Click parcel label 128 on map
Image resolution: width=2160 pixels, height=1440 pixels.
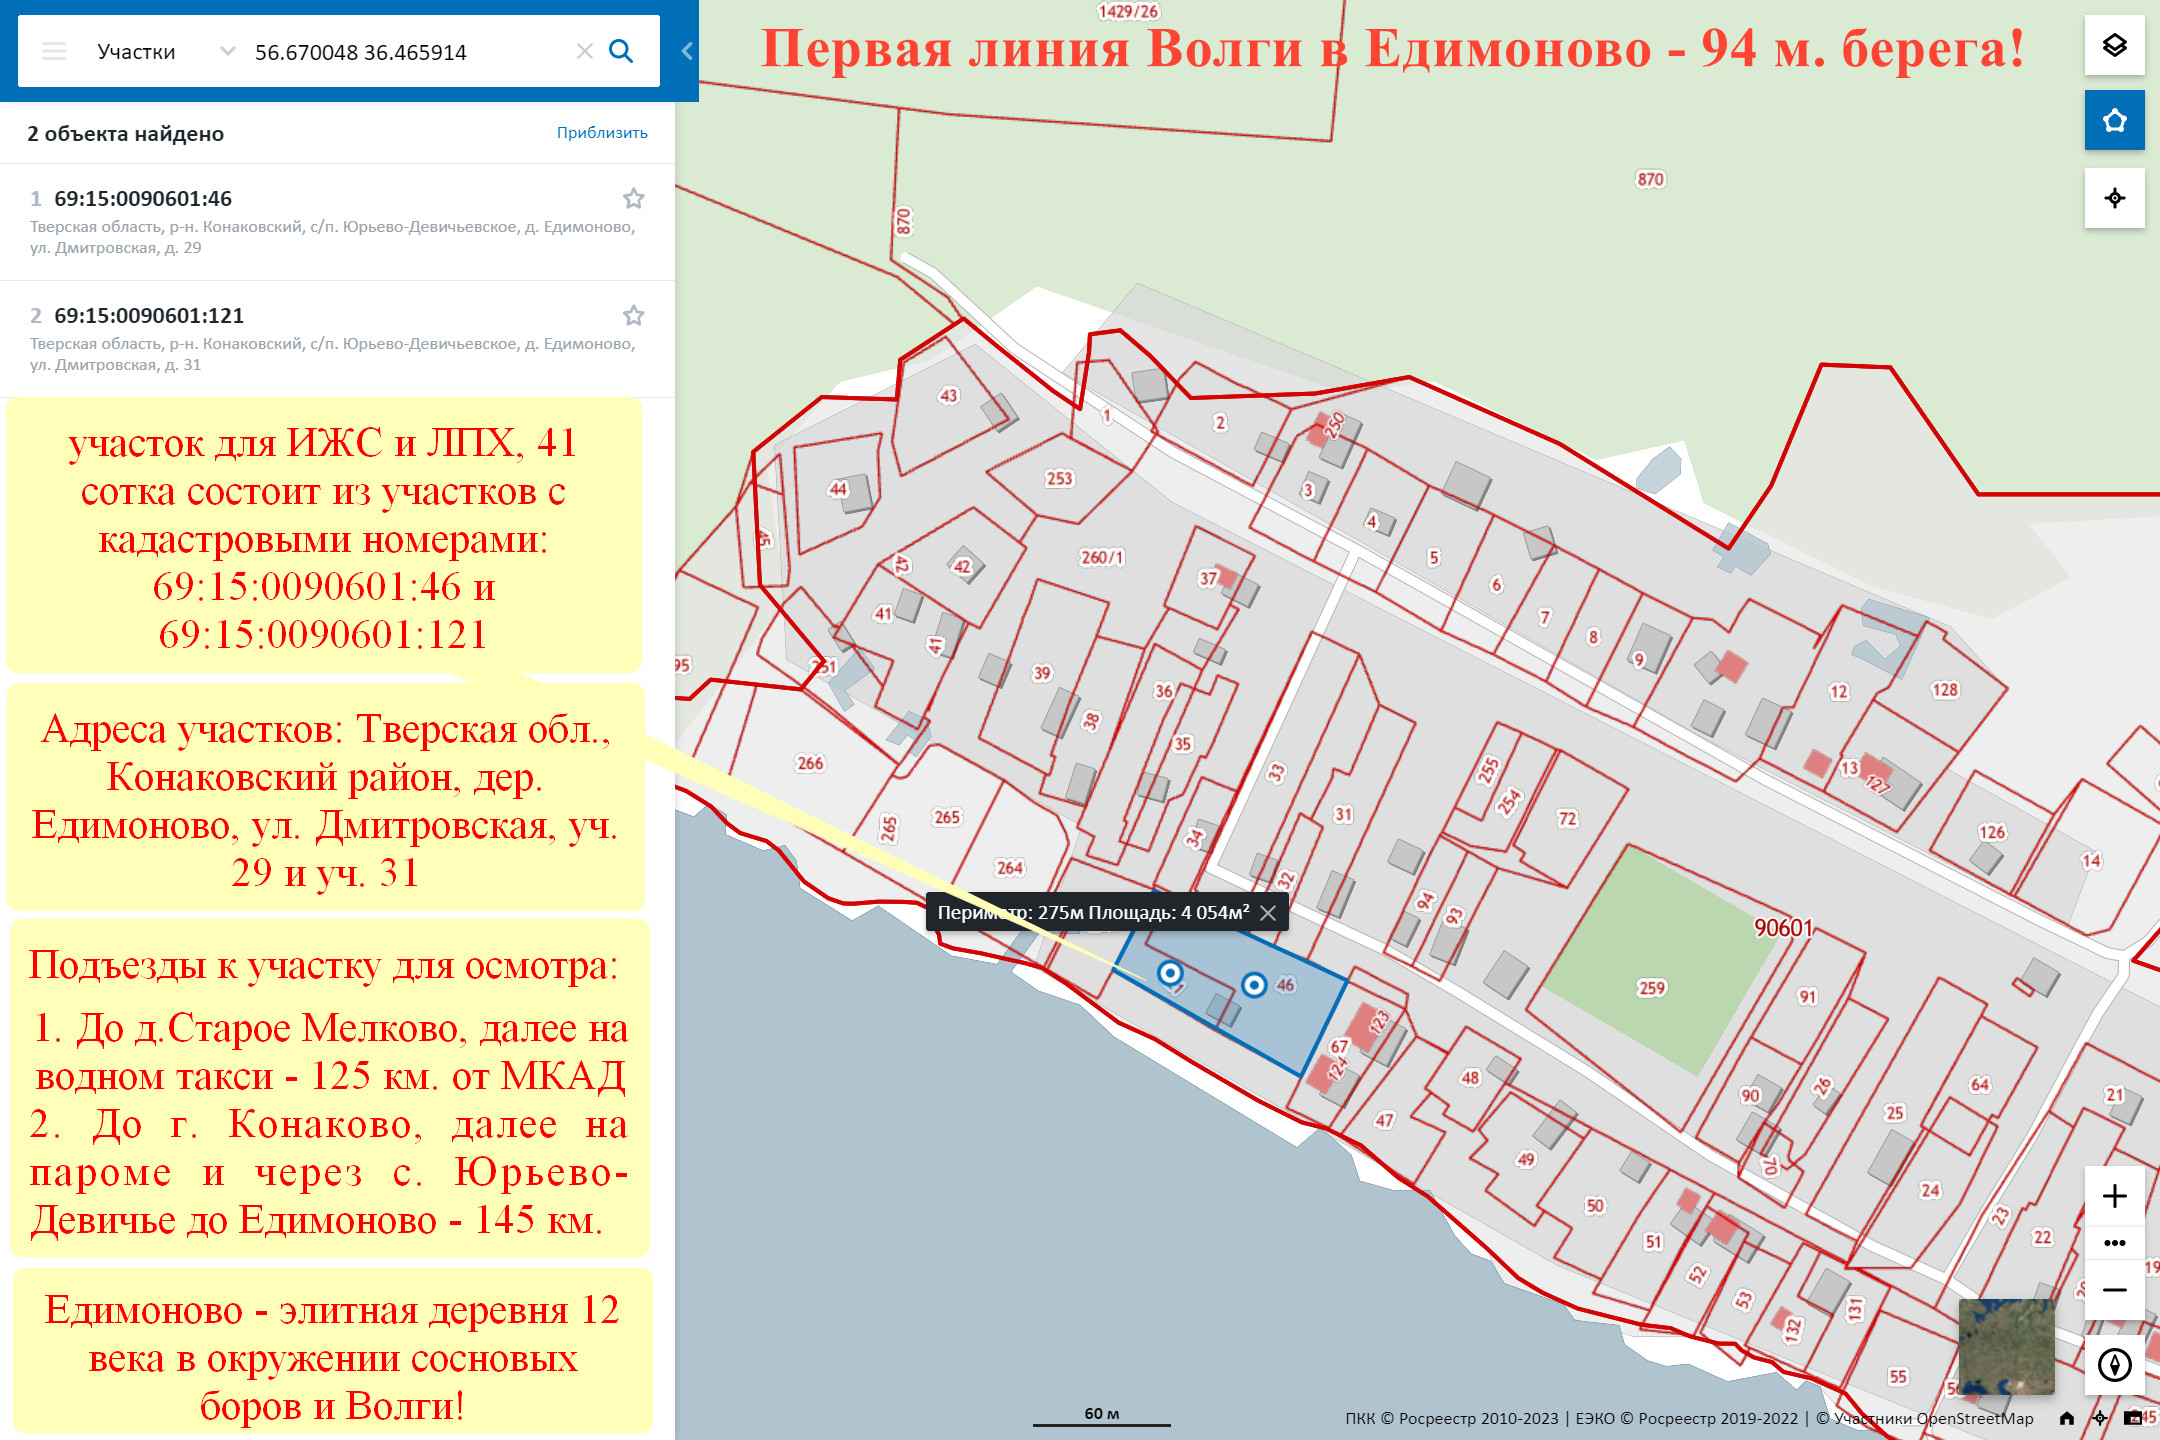(x=1945, y=689)
